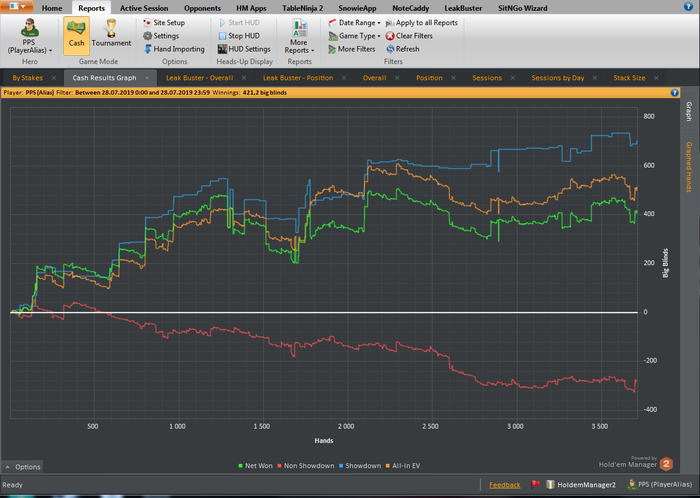The height and width of the screenshot is (498, 700).
Task: Switch to By Stakes report tab
Action: (x=27, y=78)
